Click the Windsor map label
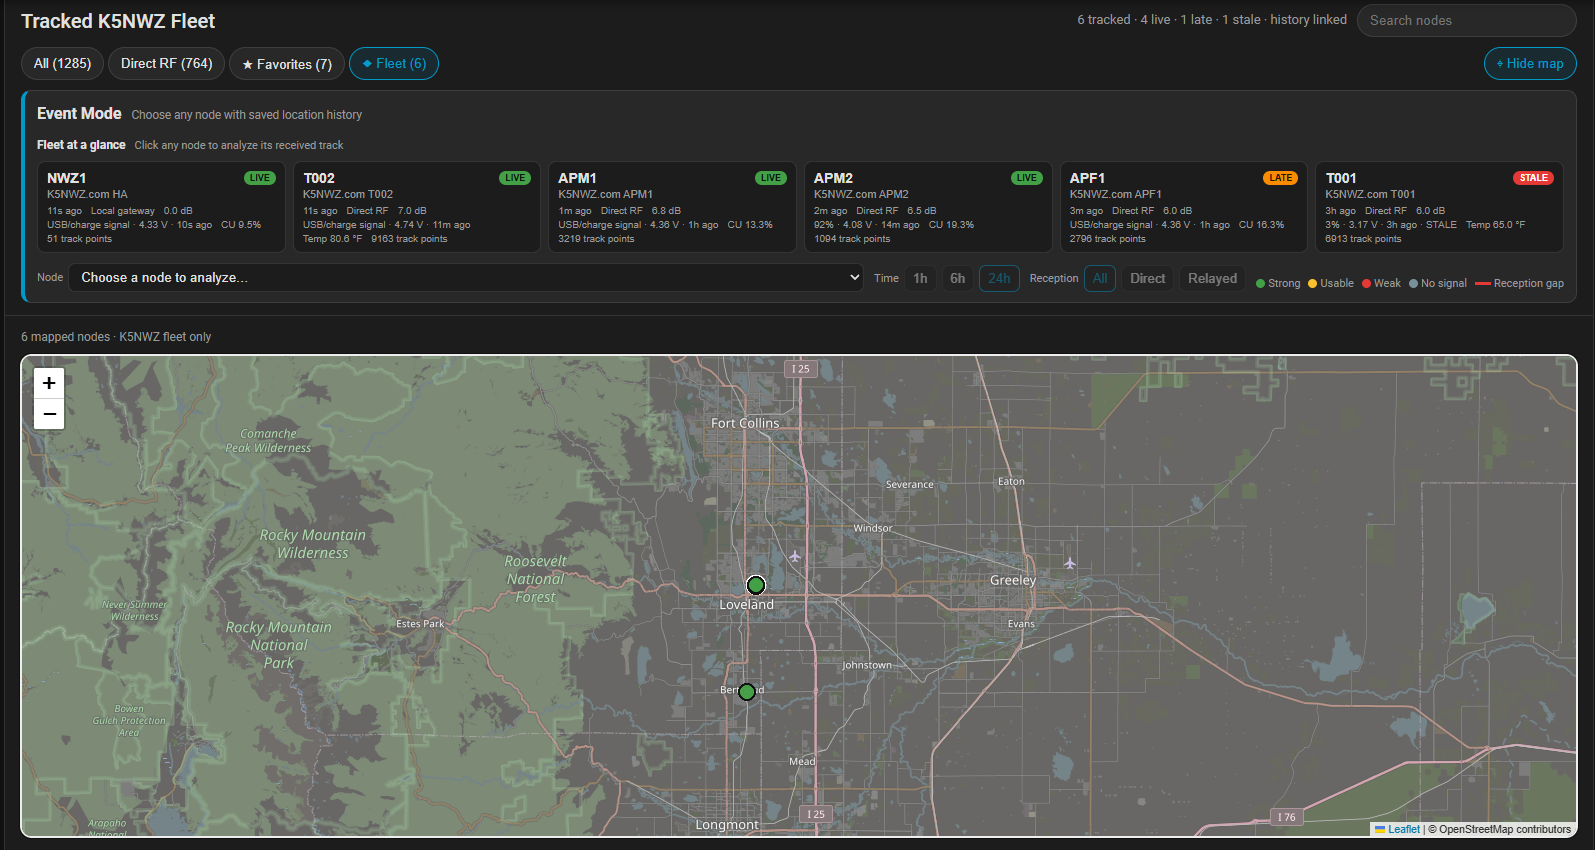 pos(873,528)
